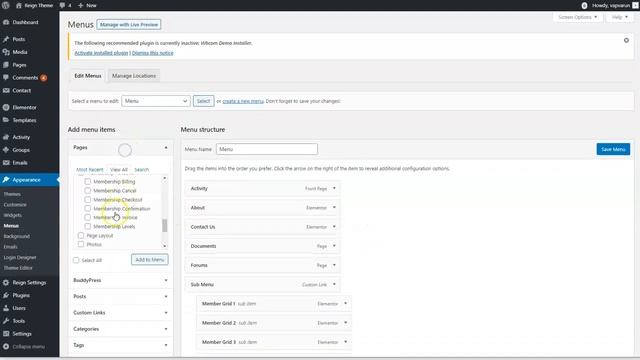Click the WordPress logo icon
This screenshot has width=640, height=360.
[x=6, y=5]
